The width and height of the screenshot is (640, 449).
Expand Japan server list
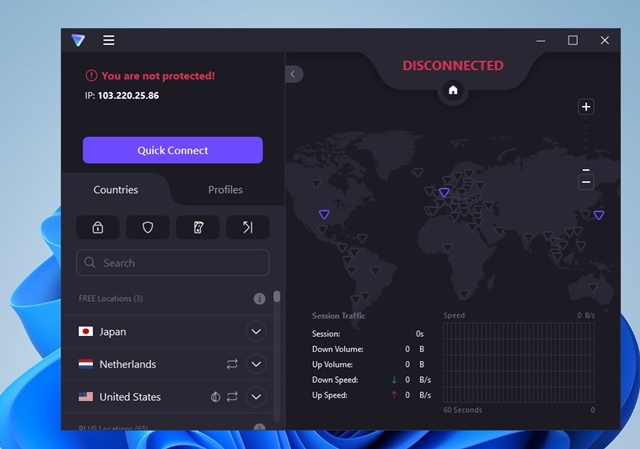coord(256,331)
